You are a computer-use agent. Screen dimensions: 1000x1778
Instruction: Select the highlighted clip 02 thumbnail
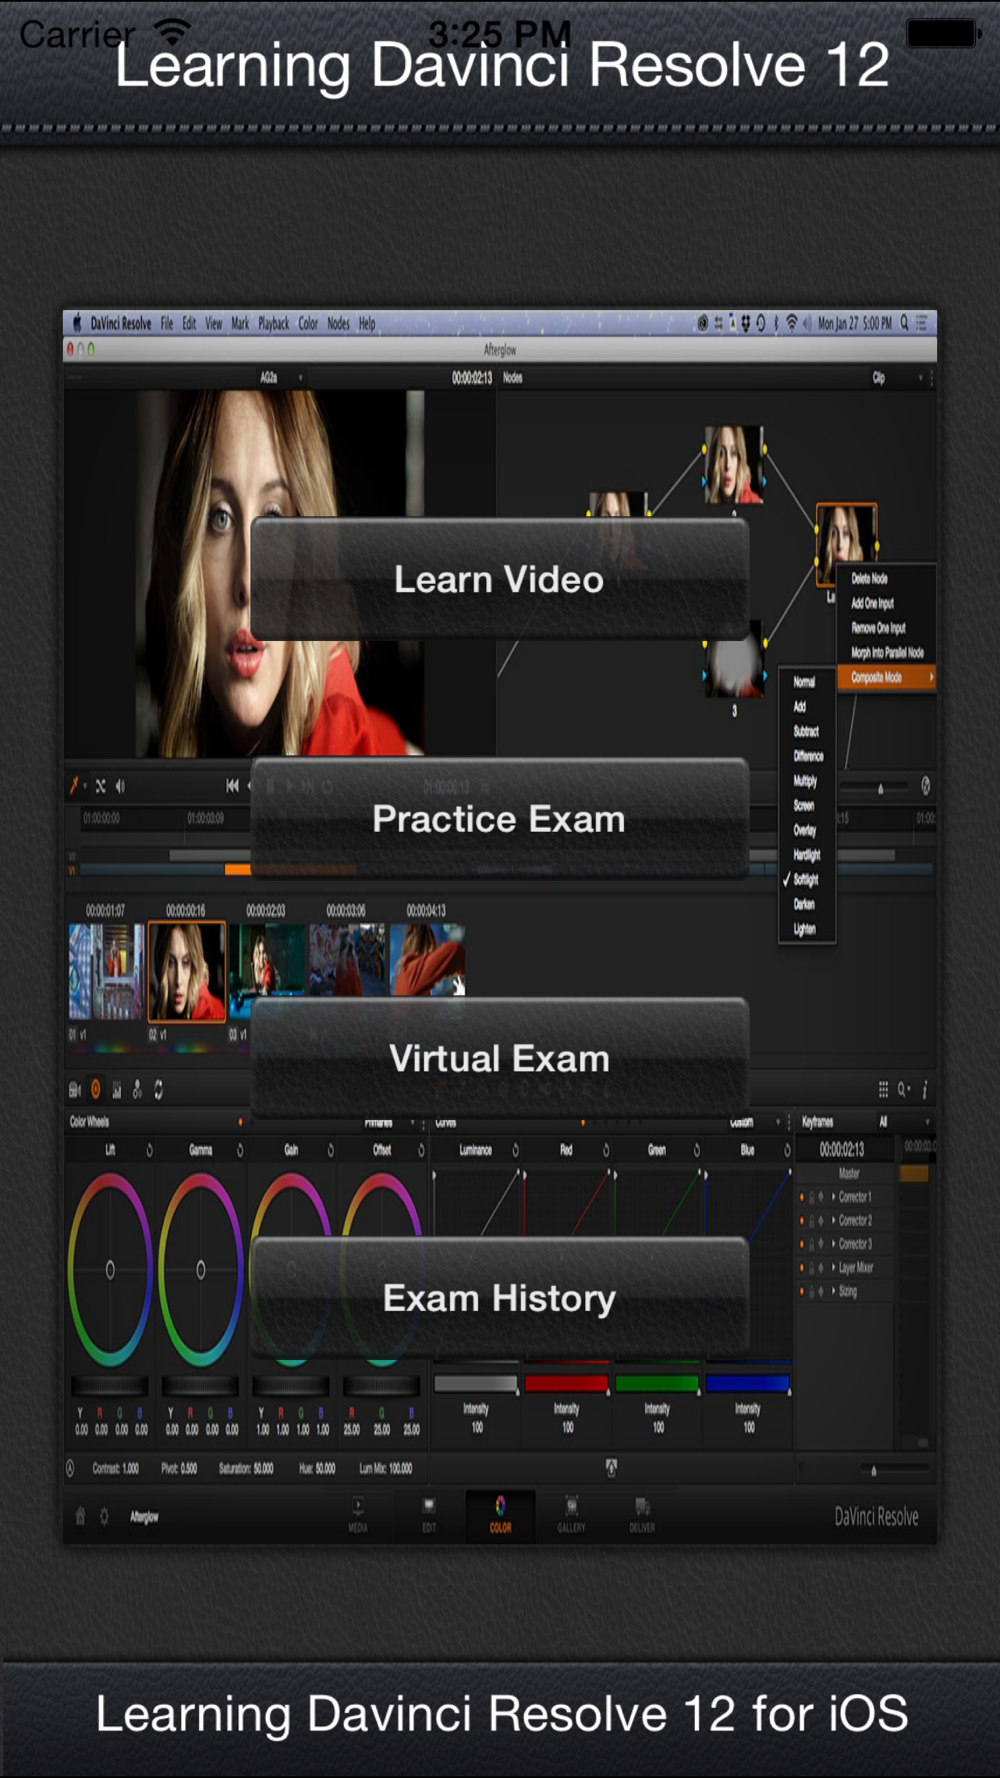[x=187, y=971]
